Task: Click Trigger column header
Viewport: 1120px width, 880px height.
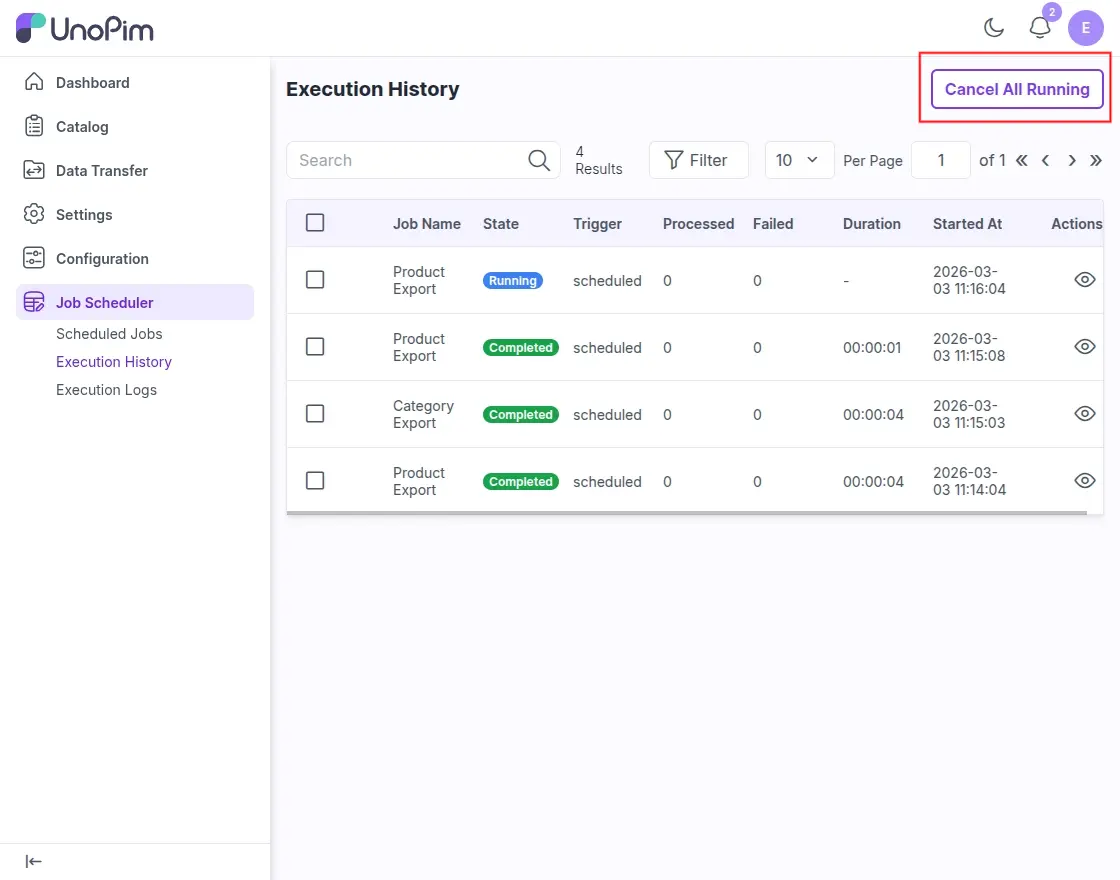Action: pos(597,224)
